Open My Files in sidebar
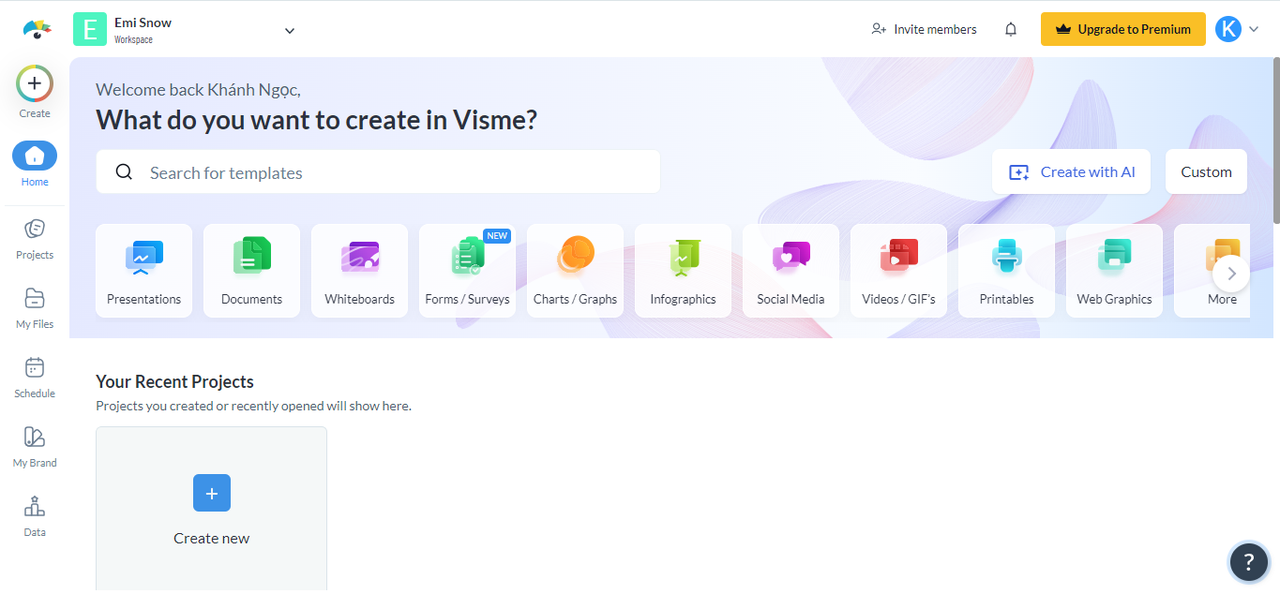This screenshot has width=1280, height=594. [x=34, y=307]
